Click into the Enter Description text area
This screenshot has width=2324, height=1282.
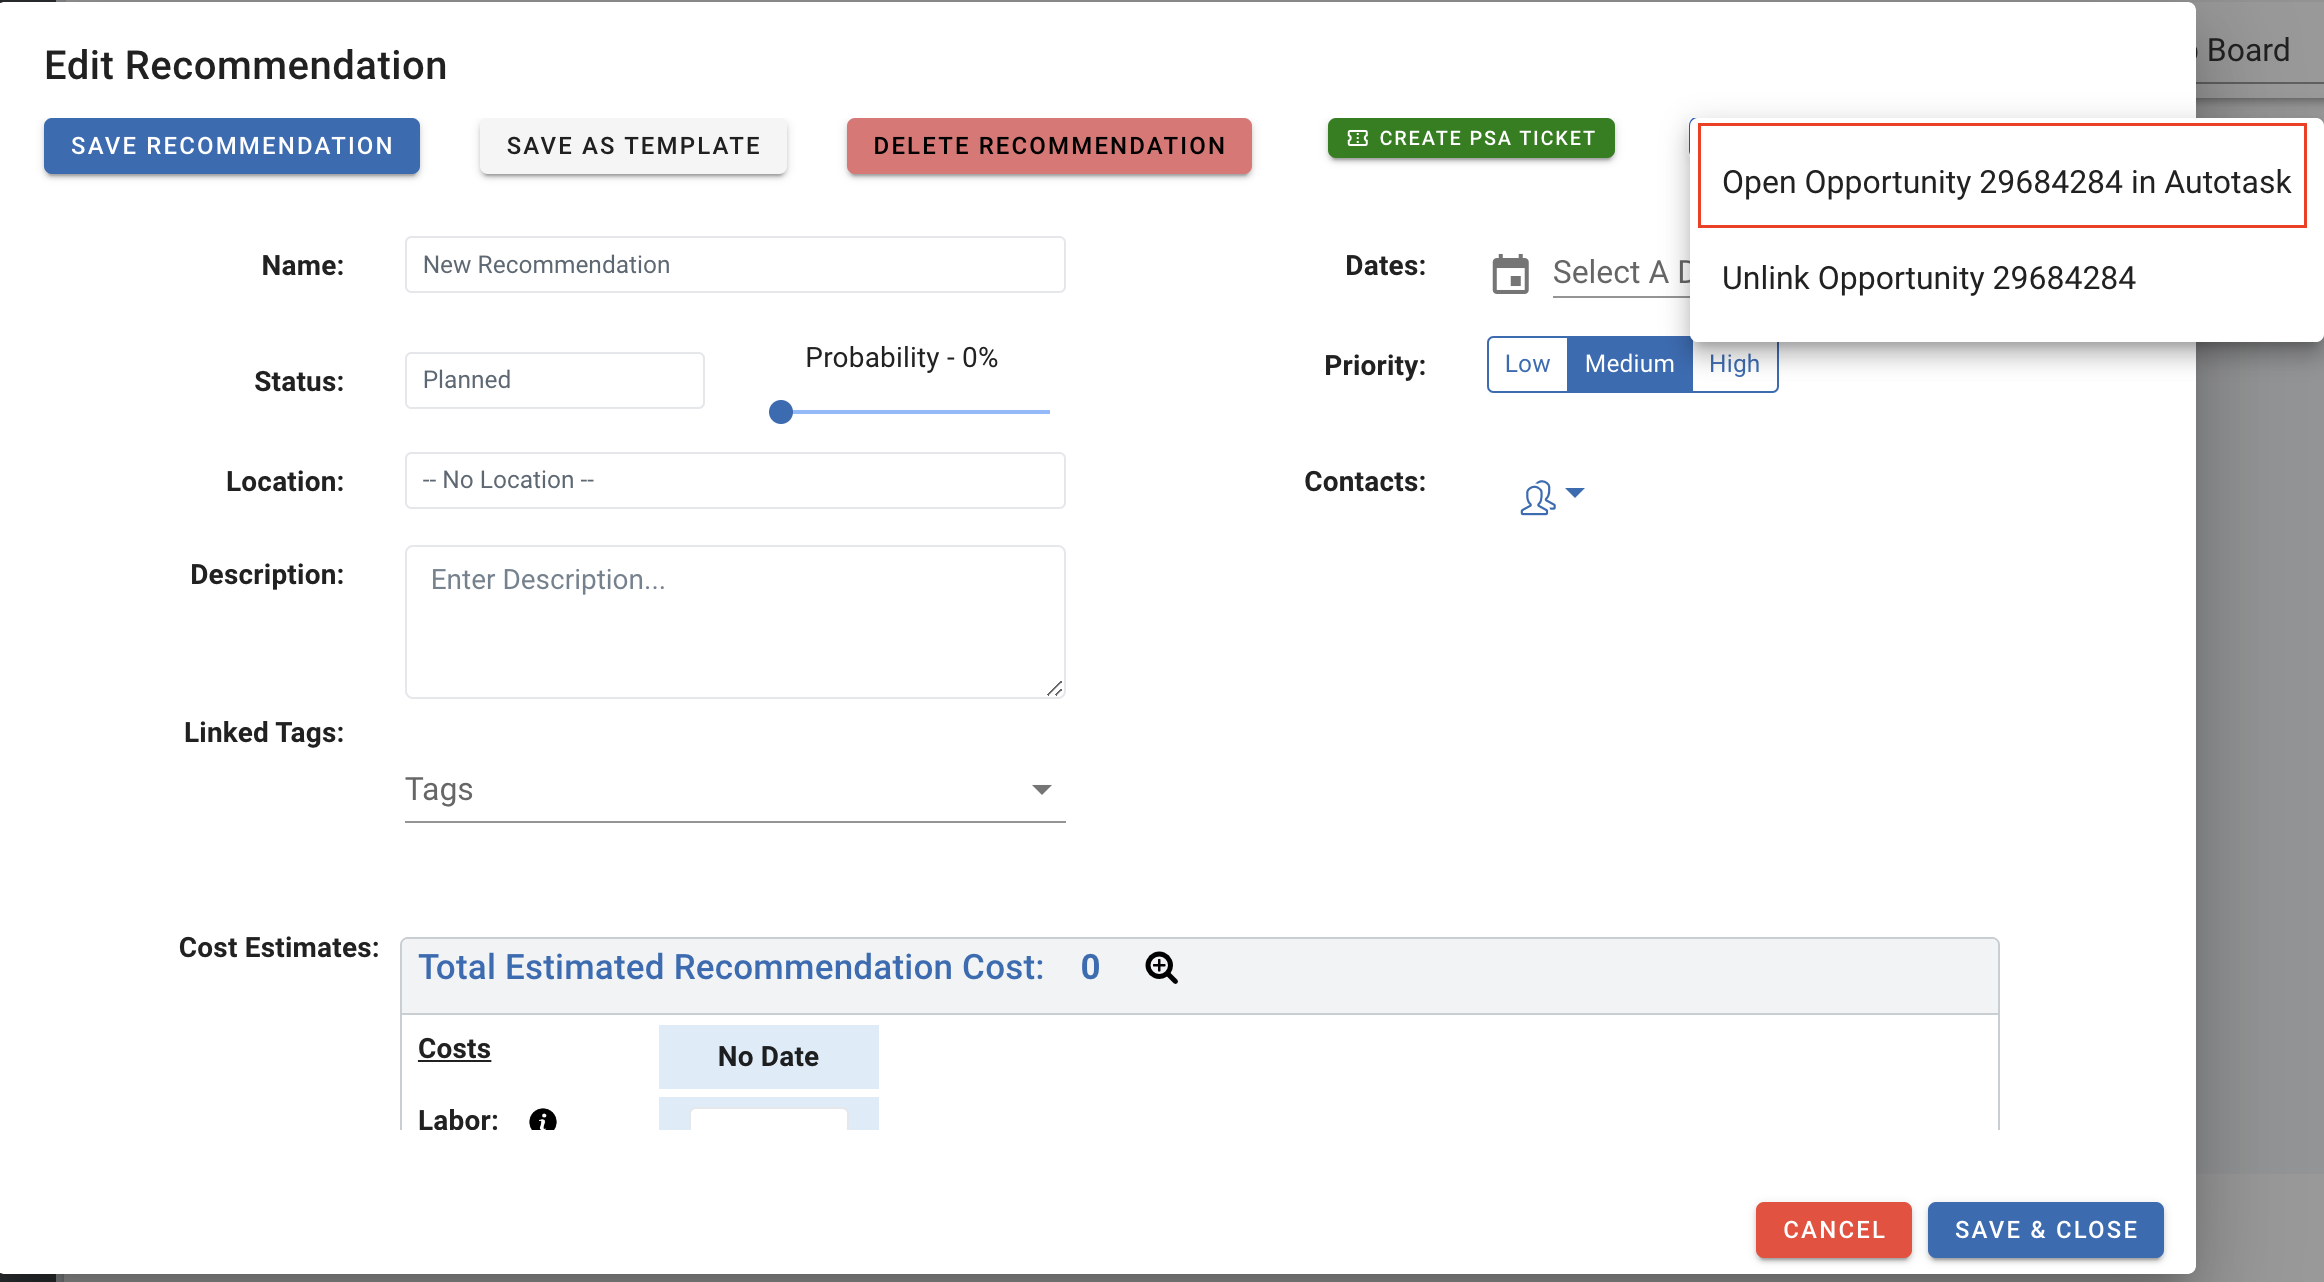[735, 620]
